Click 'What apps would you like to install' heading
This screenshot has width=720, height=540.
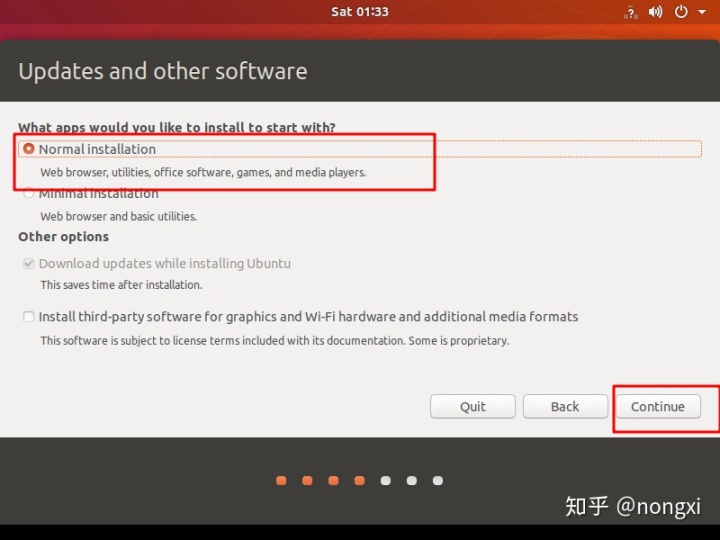click(177, 127)
